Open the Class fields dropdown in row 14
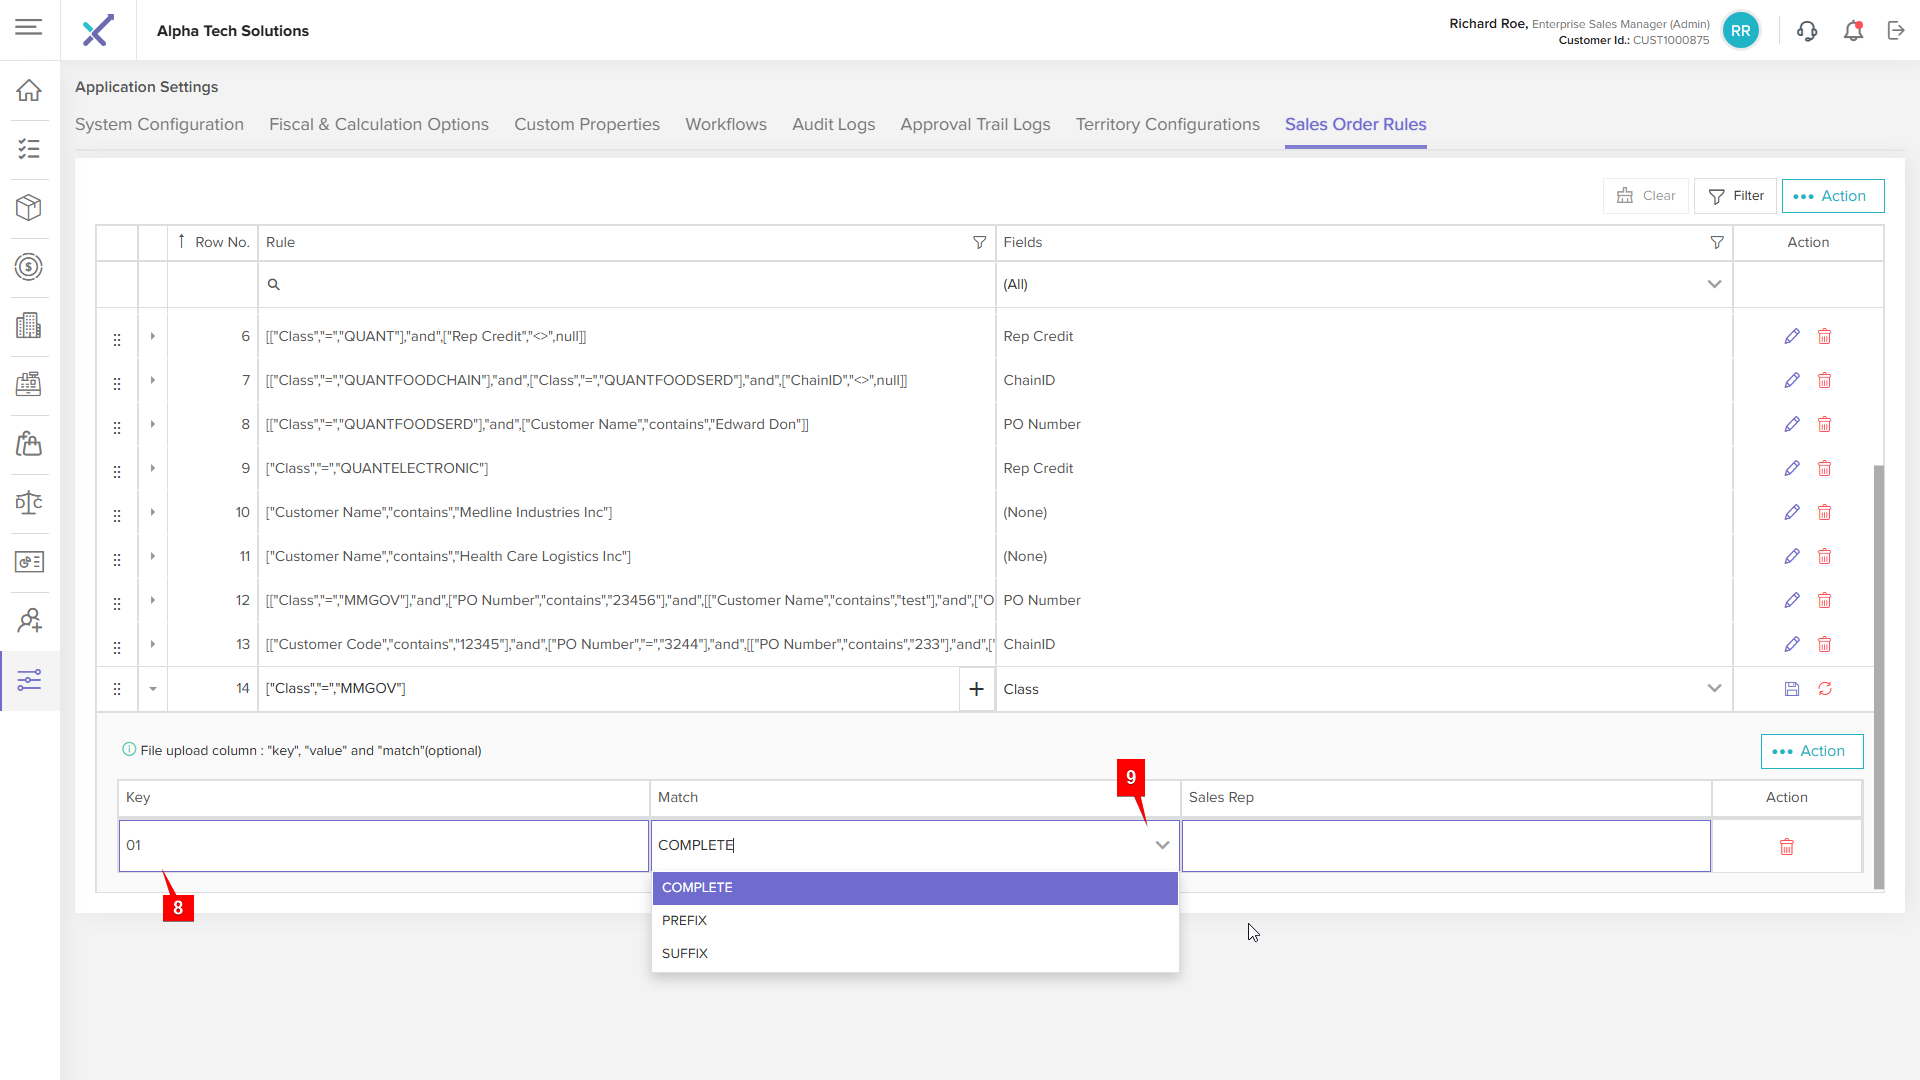Screen dimensions: 1920x1080 pyautogui.click(x=1713, y=689)
